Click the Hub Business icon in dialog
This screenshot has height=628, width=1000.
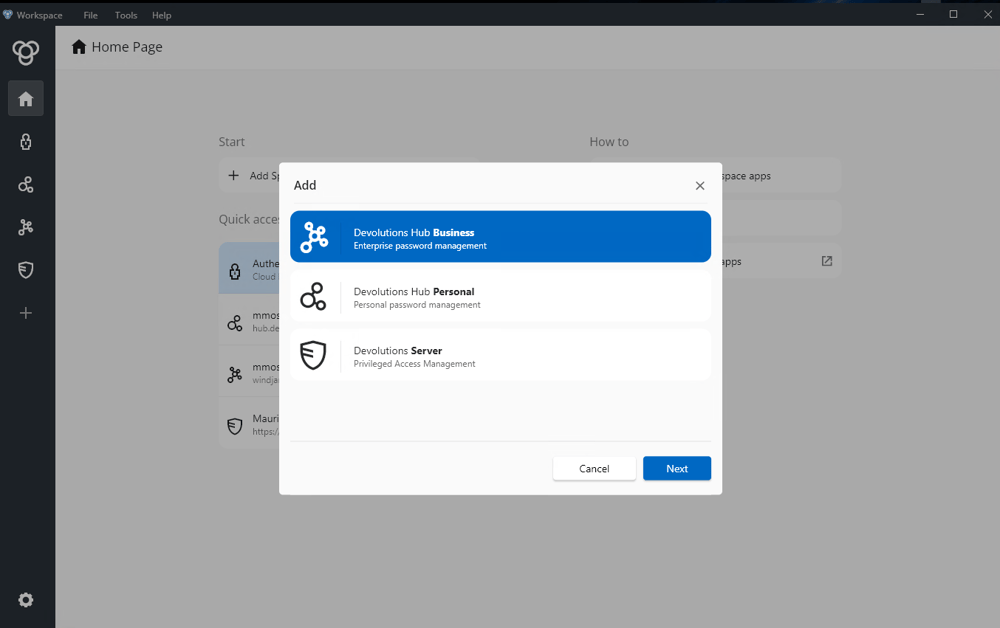(314, 237)
